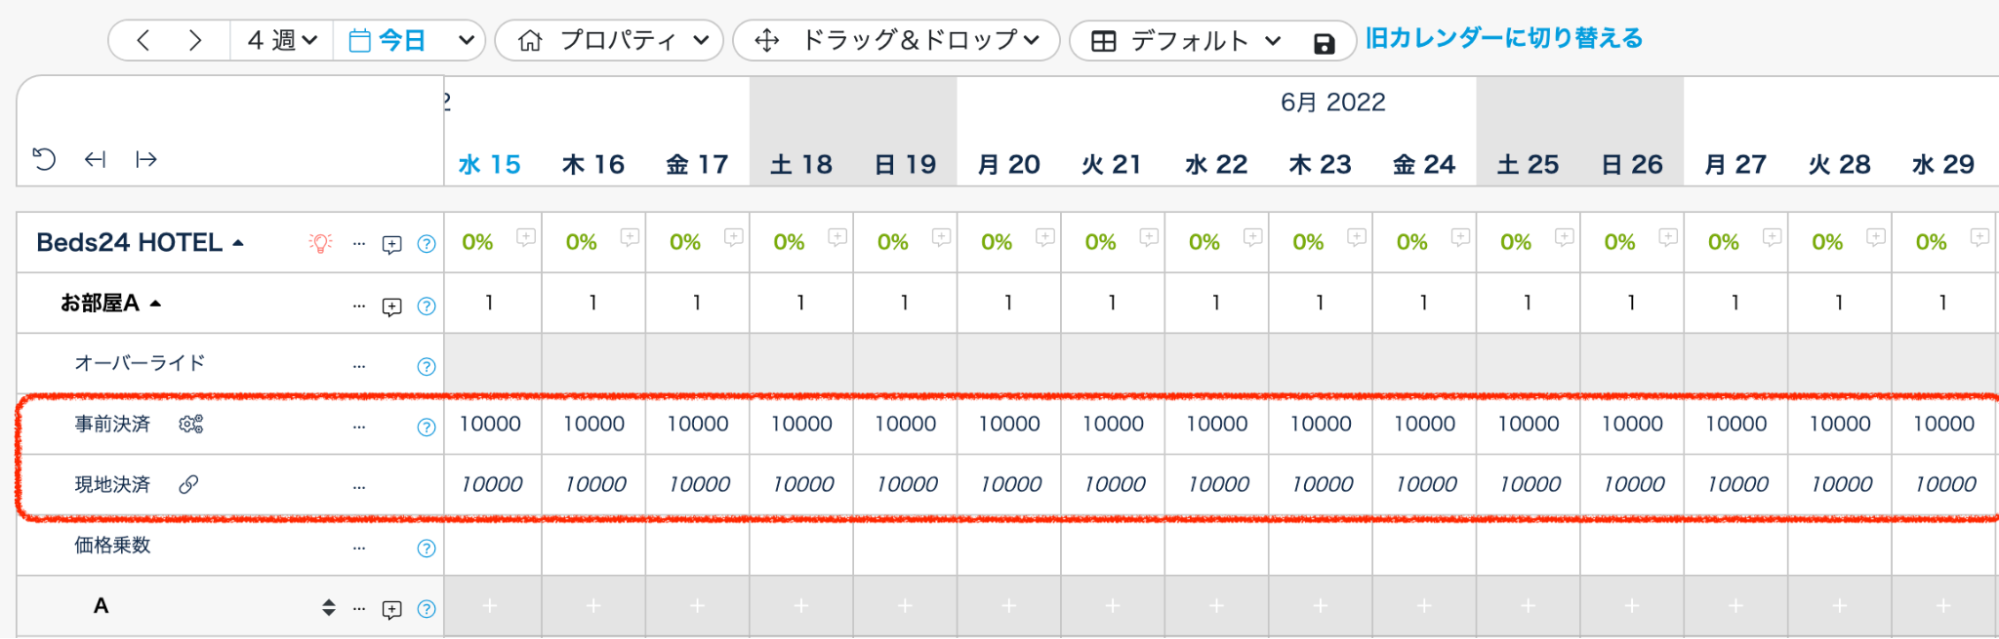The width and height of the screenshot is (1999, 639).
Task: Collapse the Beds24 HOTEL property section
Action: click(238, 243)
